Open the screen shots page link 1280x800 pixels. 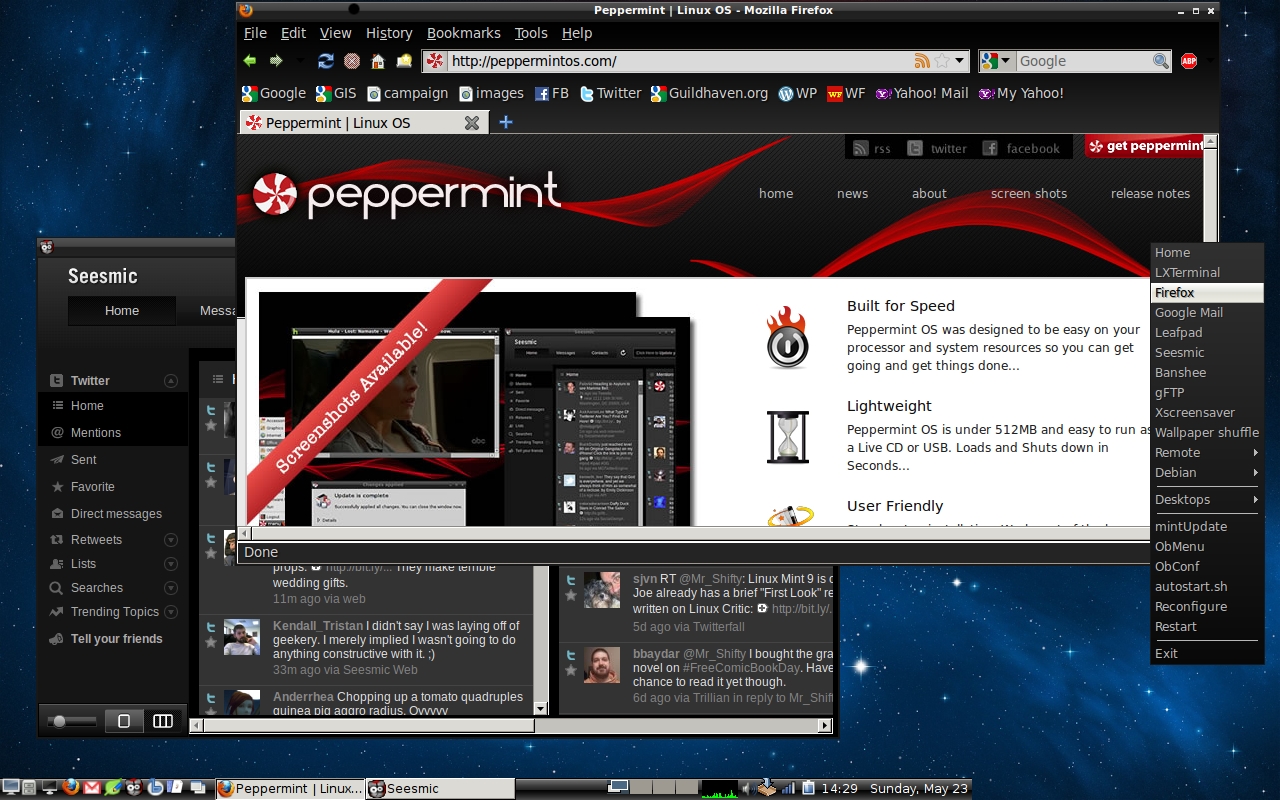1029,194
